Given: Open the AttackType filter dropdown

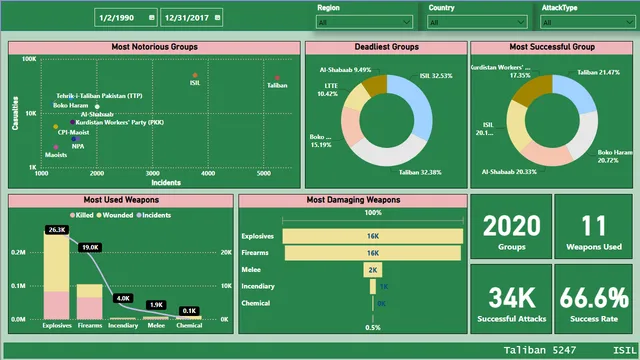Looking at the screenshot, I should [x=588, y=22].
